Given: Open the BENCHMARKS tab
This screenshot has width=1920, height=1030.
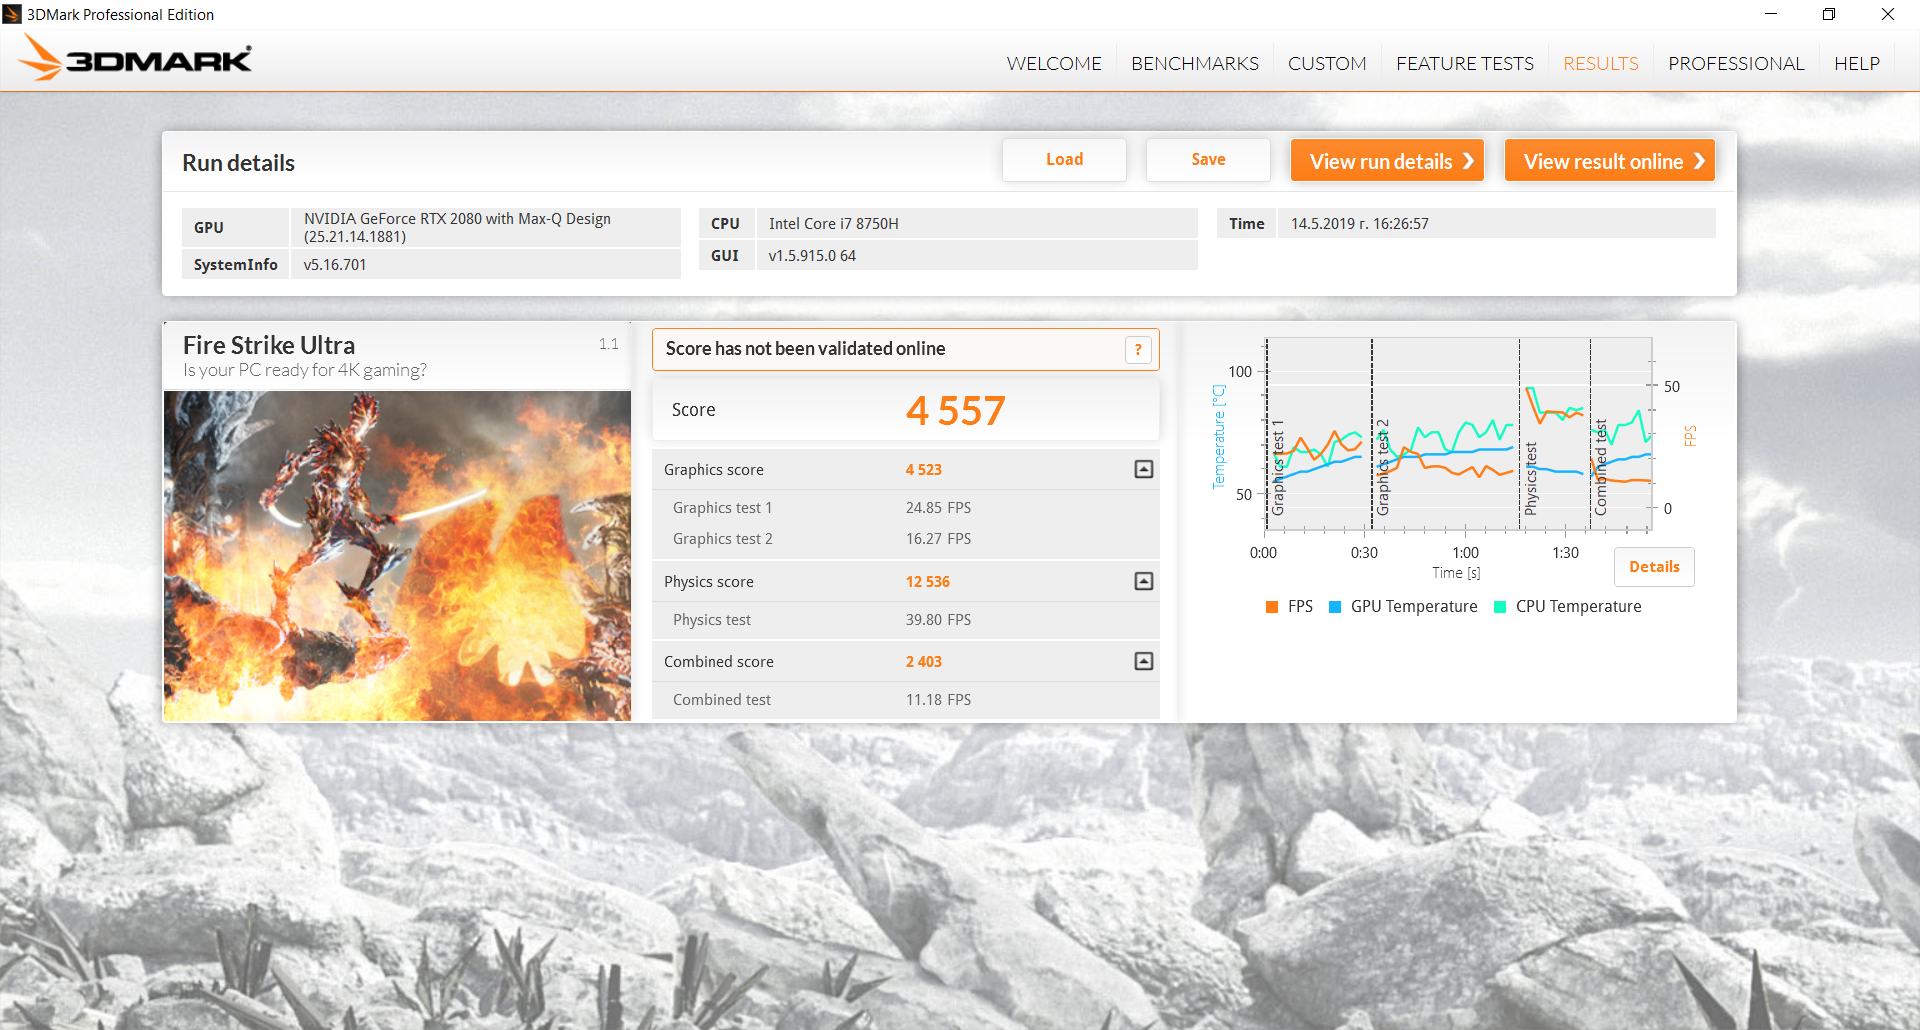Looking at the screenshot, I should click(x=1195, y=63).
